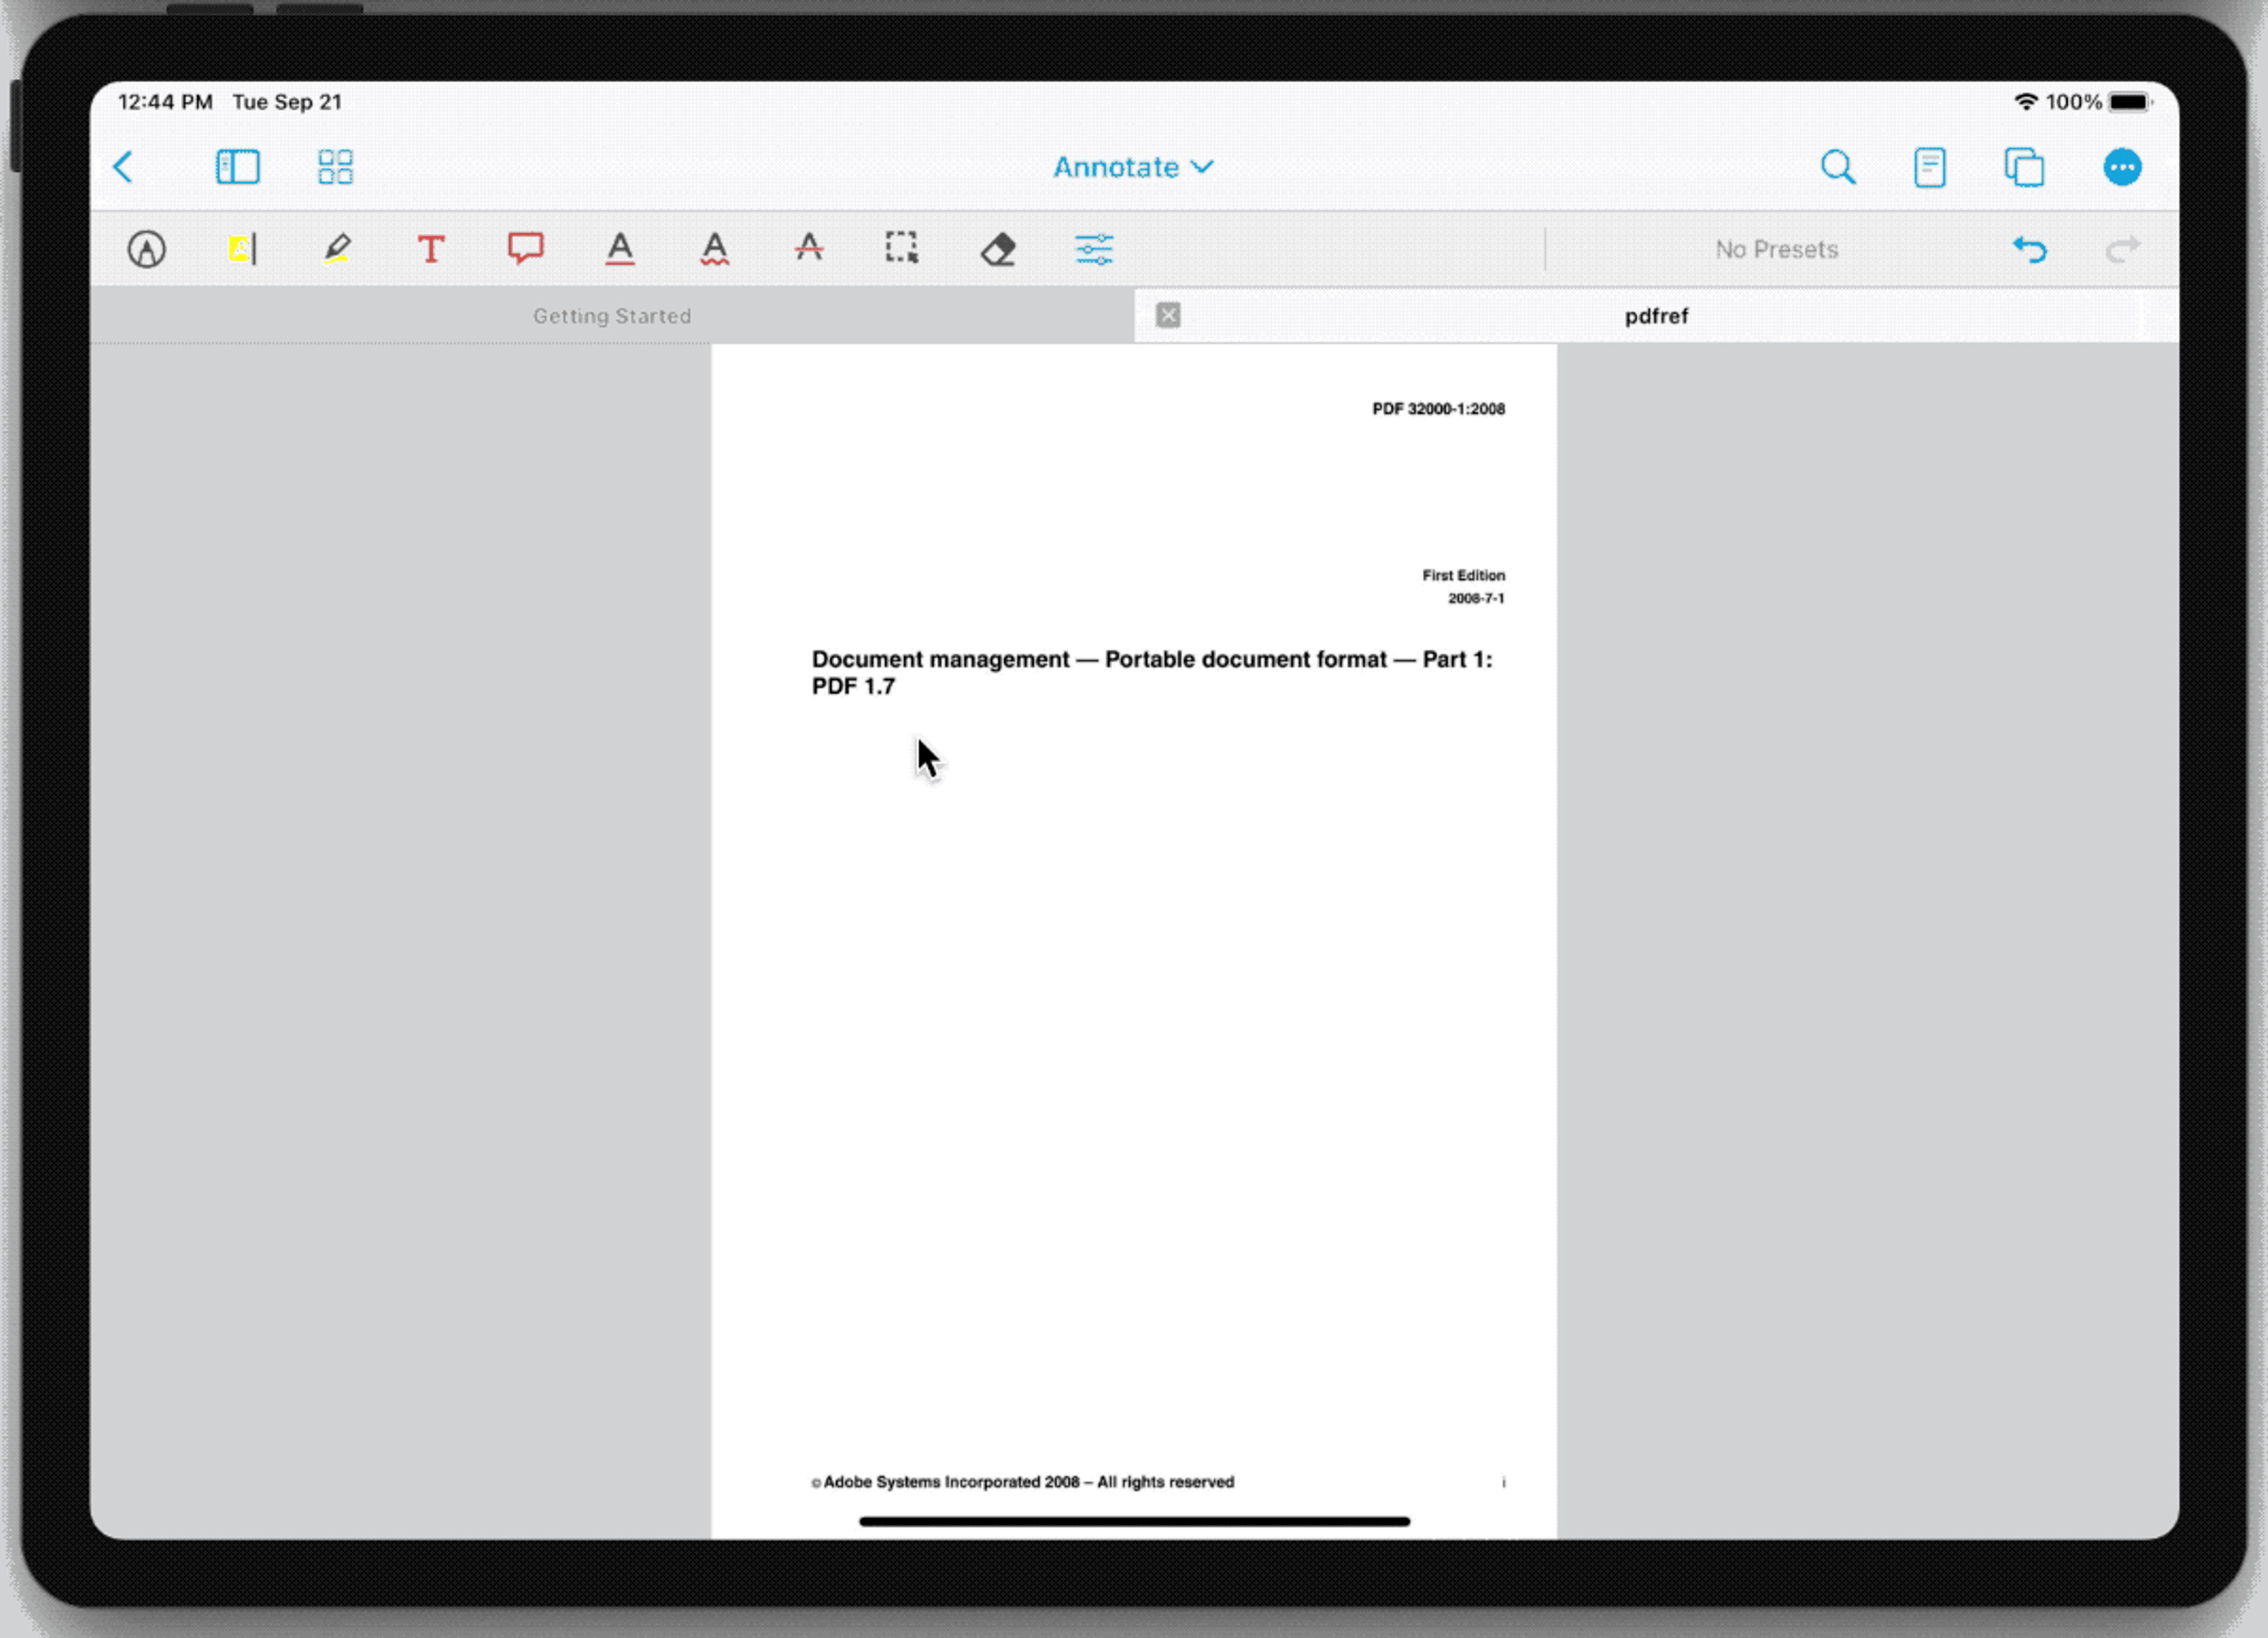Image resolution: width=2268 pixels, height=1638 pixels.
Task: Select the squiggly underline tool
Action: coord(714,248)
